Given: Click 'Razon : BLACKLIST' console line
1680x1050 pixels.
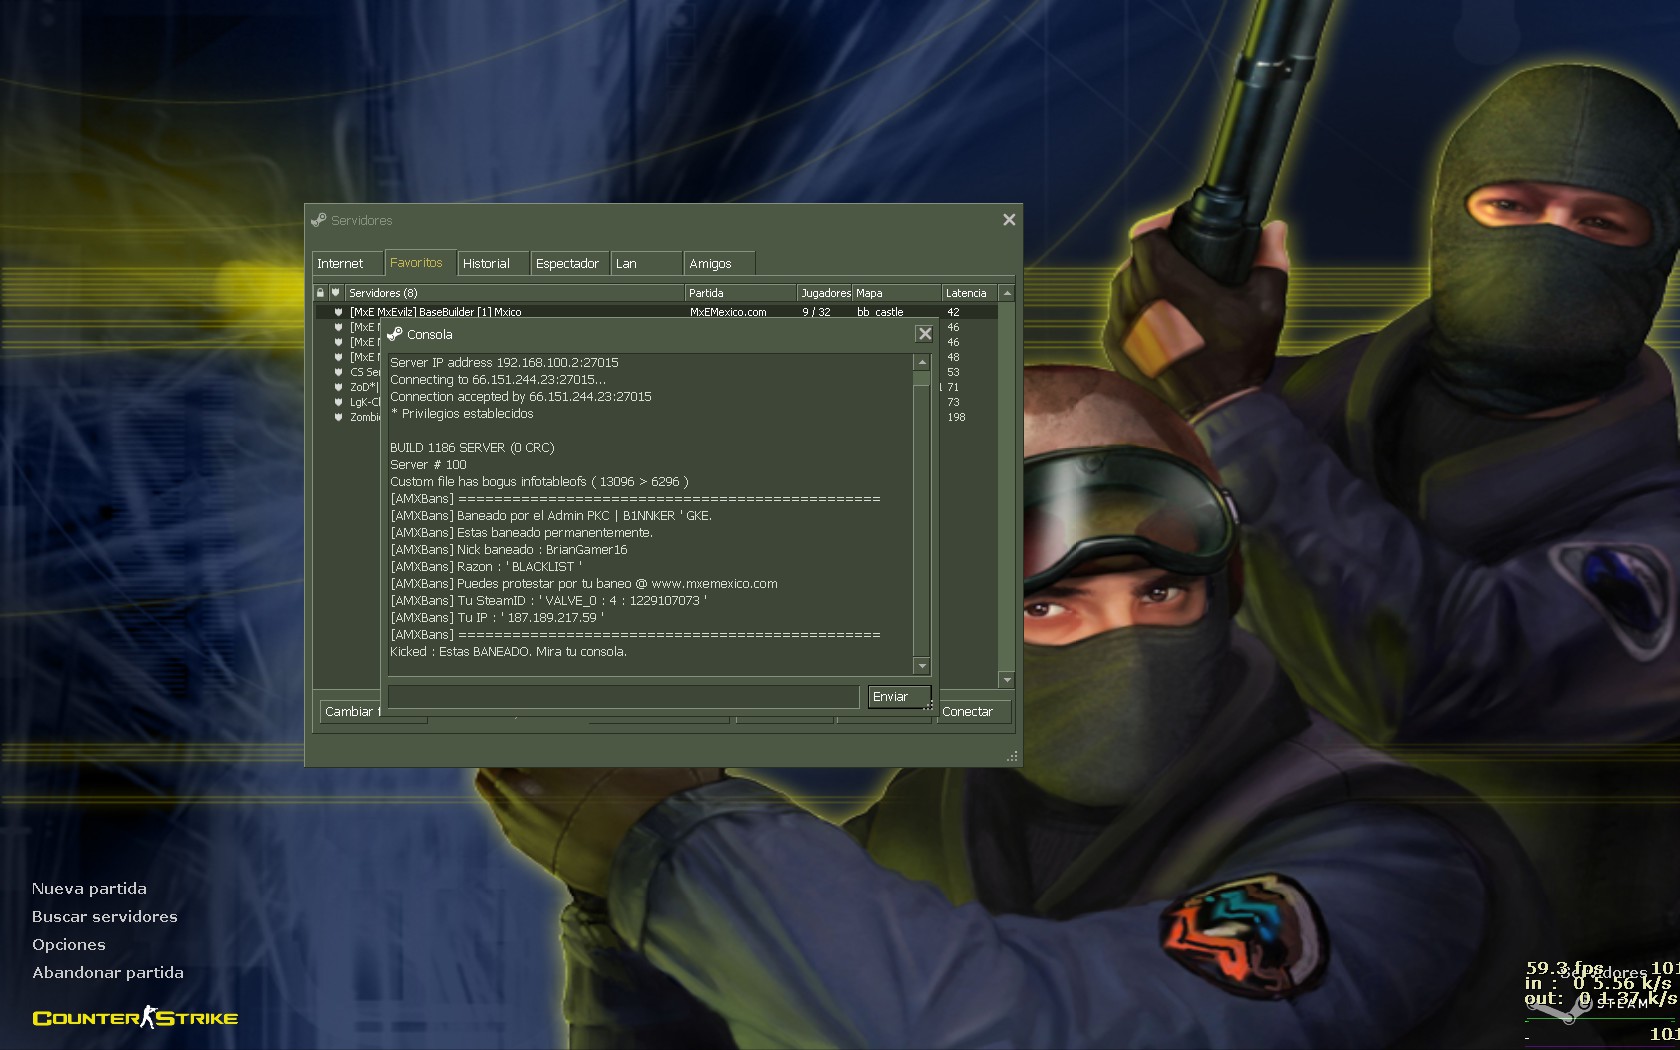Looking at the screenshot, I should pos(486,567).
